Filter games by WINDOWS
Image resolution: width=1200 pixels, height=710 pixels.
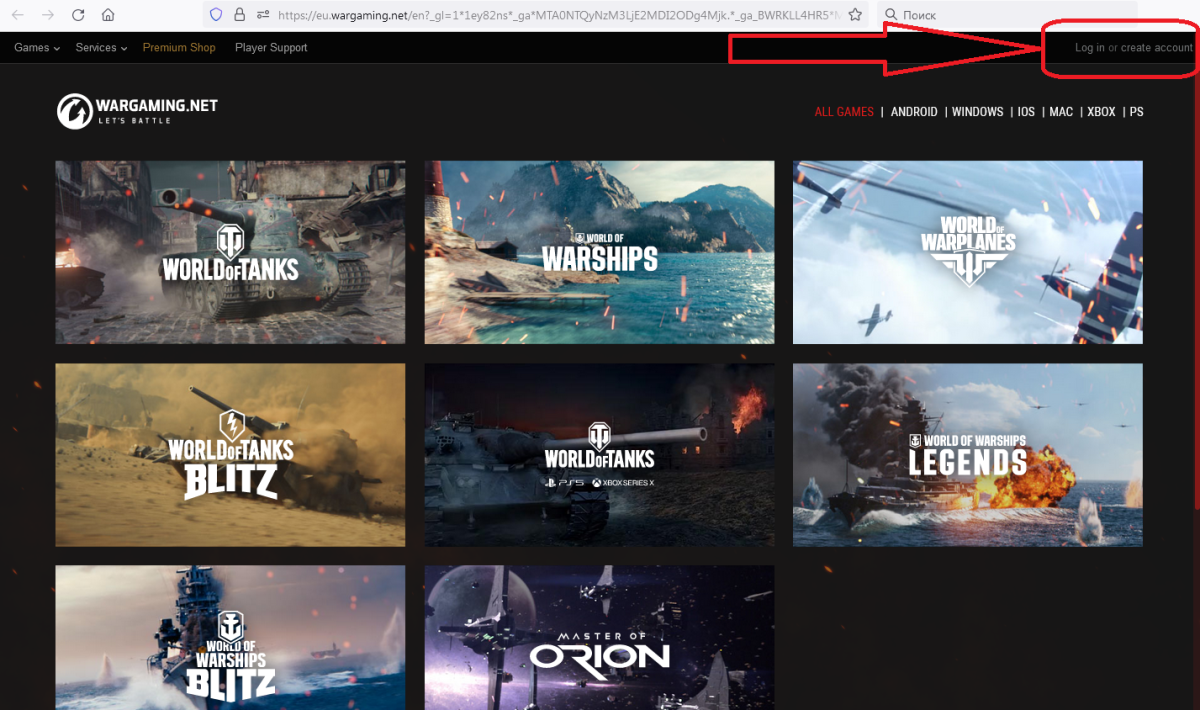[978, 112]
